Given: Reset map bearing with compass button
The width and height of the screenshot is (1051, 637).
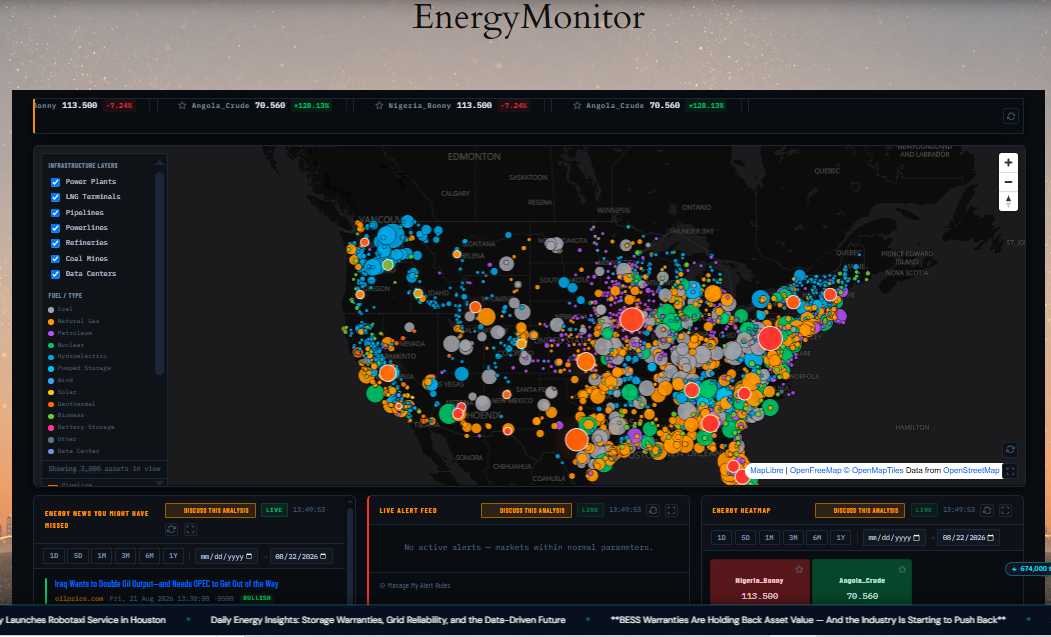Looking at the screenshot, I should [x=1008, y=200].
